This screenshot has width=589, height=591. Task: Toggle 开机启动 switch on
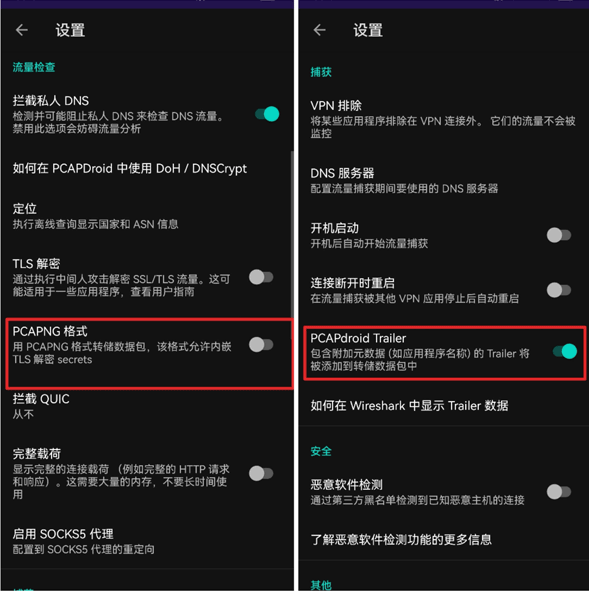559,235
